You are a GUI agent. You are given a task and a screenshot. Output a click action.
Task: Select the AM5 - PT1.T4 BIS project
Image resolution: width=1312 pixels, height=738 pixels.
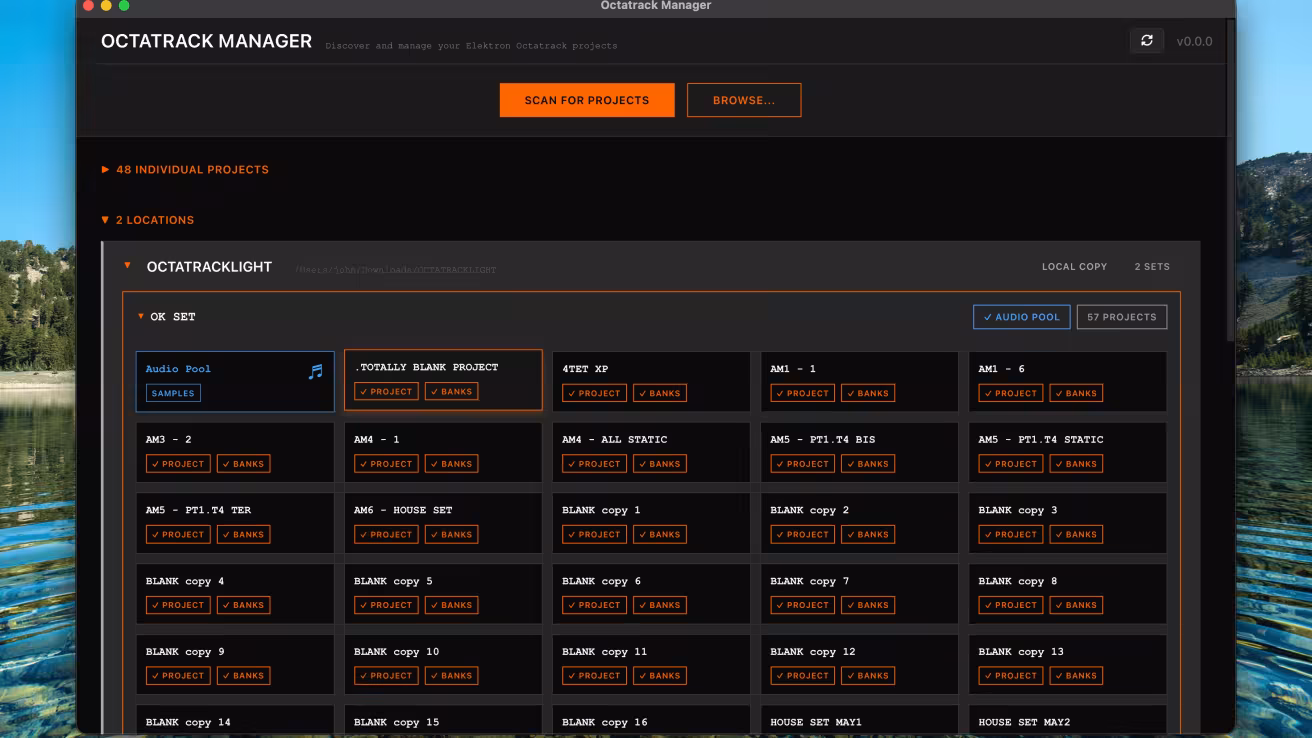tap(859, 452)
